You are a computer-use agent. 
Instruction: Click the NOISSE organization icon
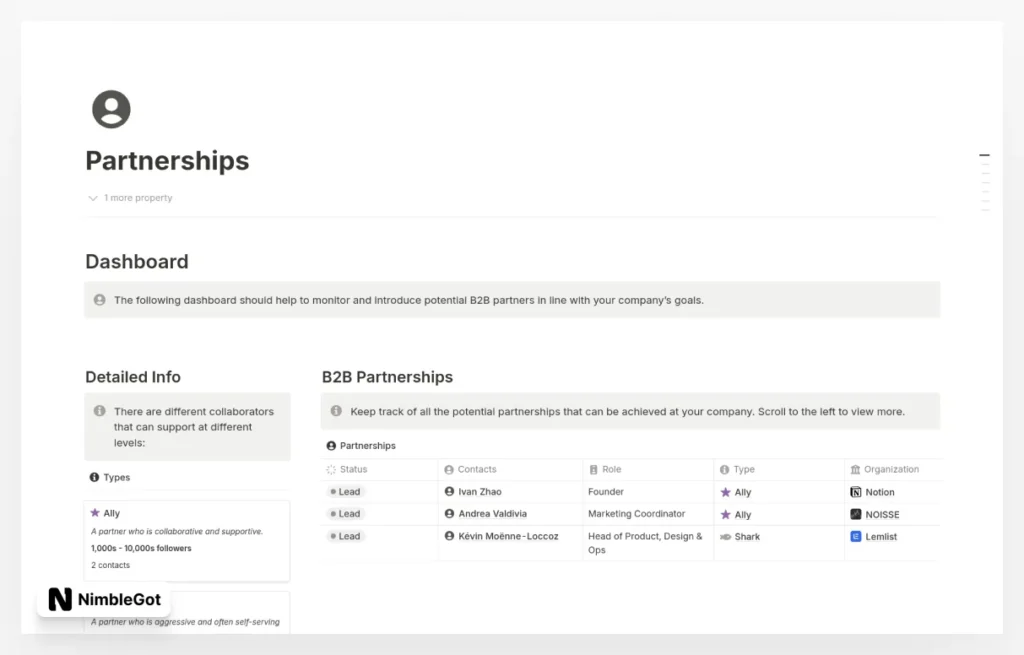[855, 514]
